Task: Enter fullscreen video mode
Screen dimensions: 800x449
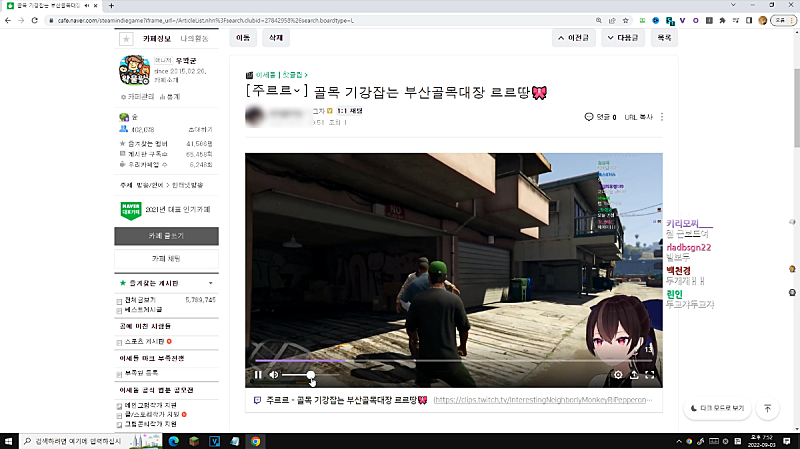Action: 649,375
